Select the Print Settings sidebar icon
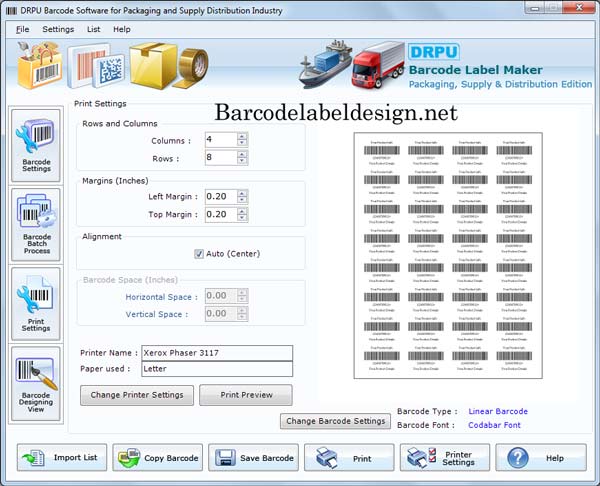 pos(36,303)
